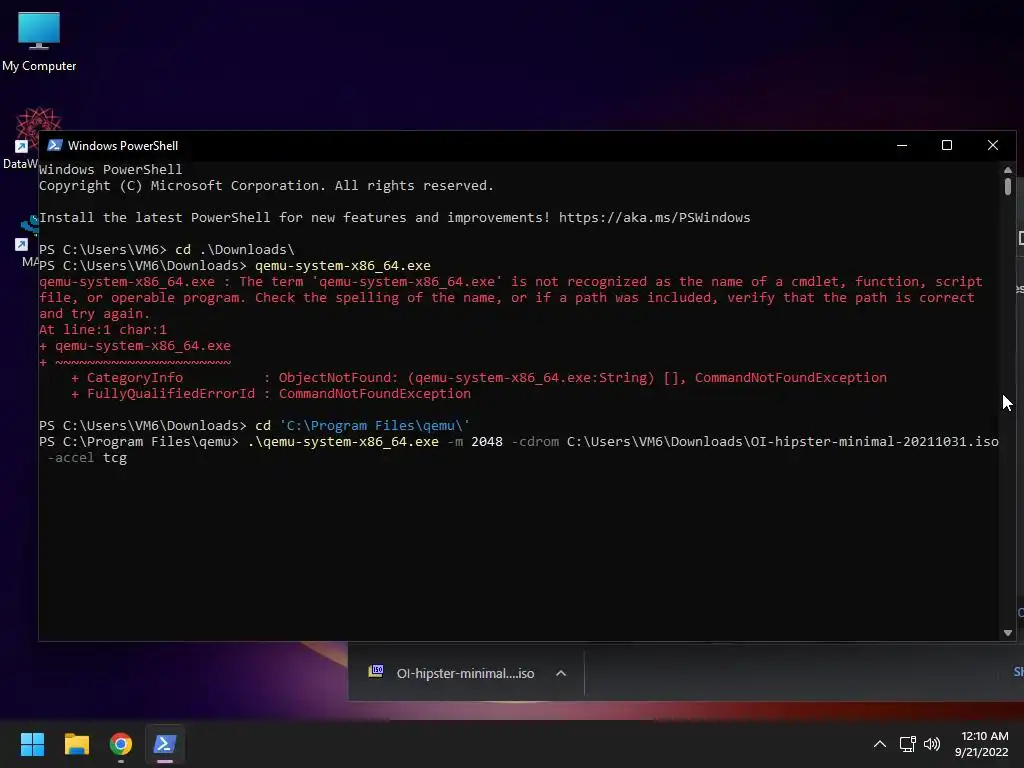Click the 'cd .\Downloads\' command text
The width and height of the screenshot is (1024, 768).
tap(234, 249)
